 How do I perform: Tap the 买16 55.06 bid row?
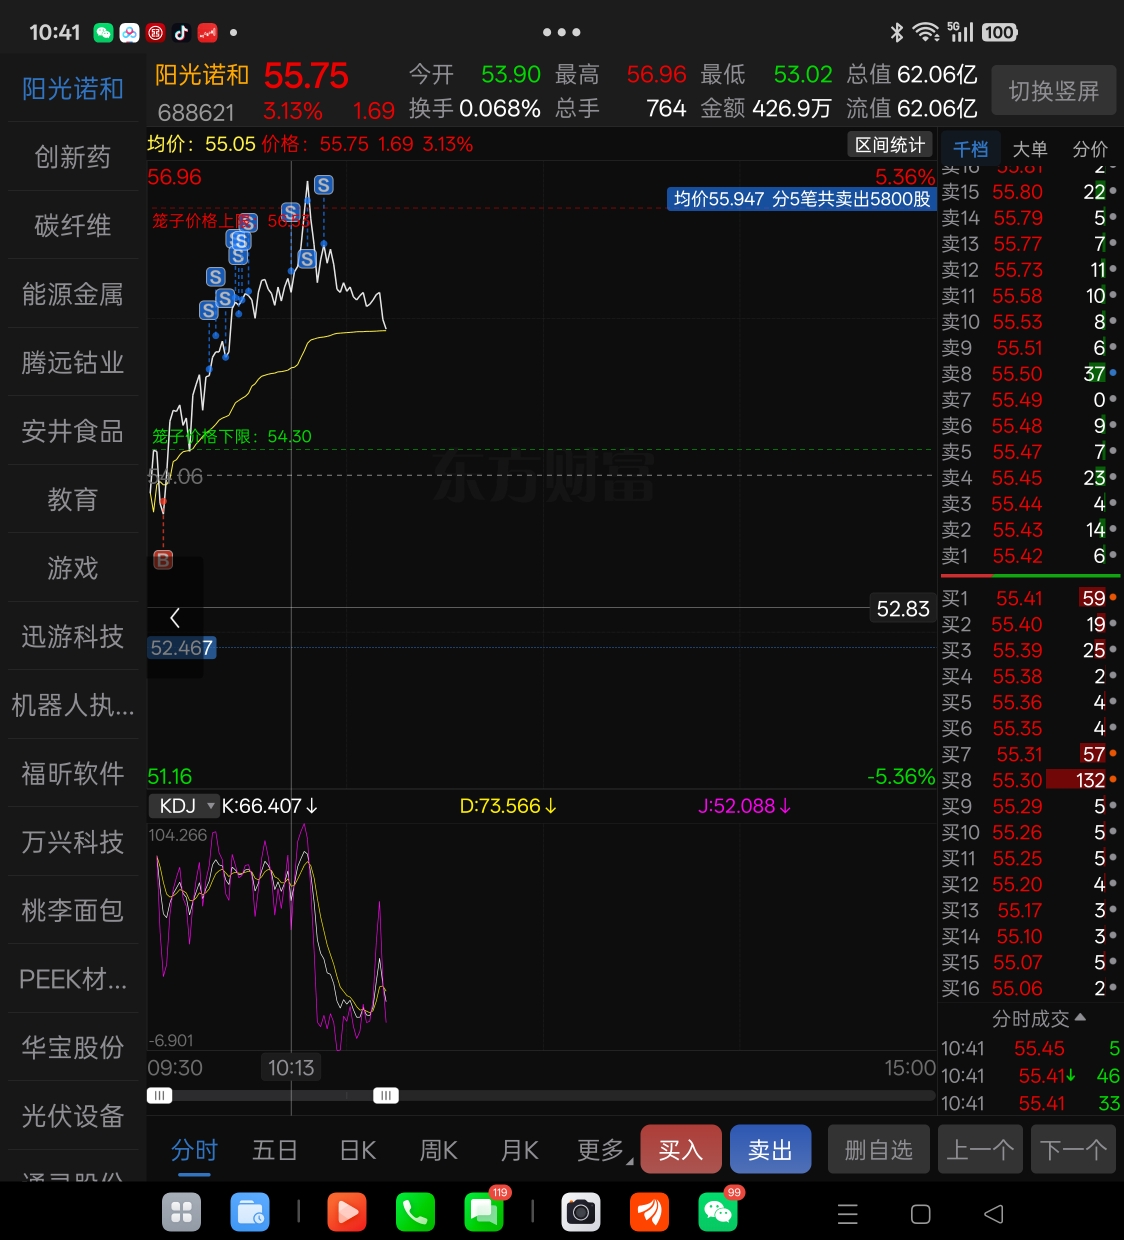(x=1029, y=988)
